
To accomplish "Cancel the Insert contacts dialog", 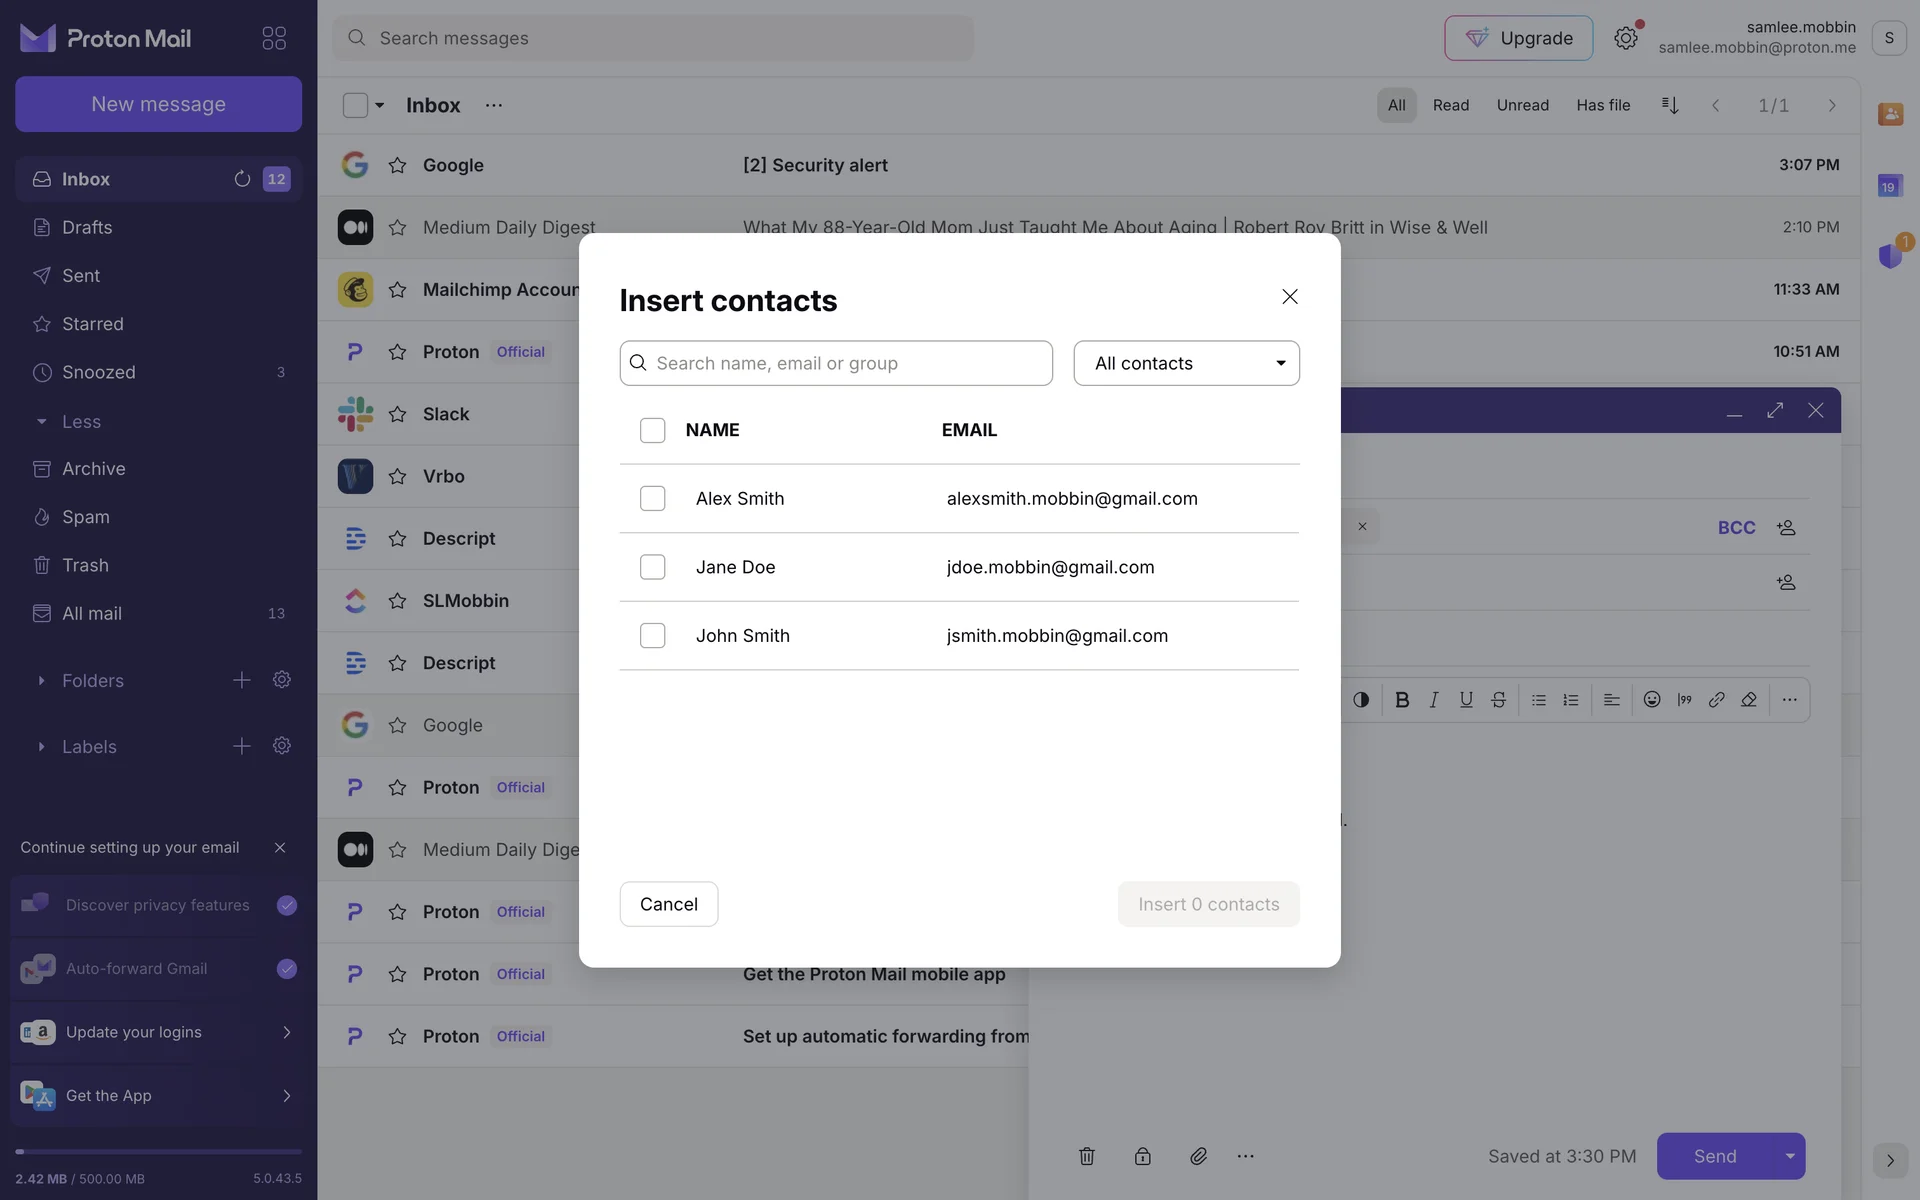I will coord(668,904).
